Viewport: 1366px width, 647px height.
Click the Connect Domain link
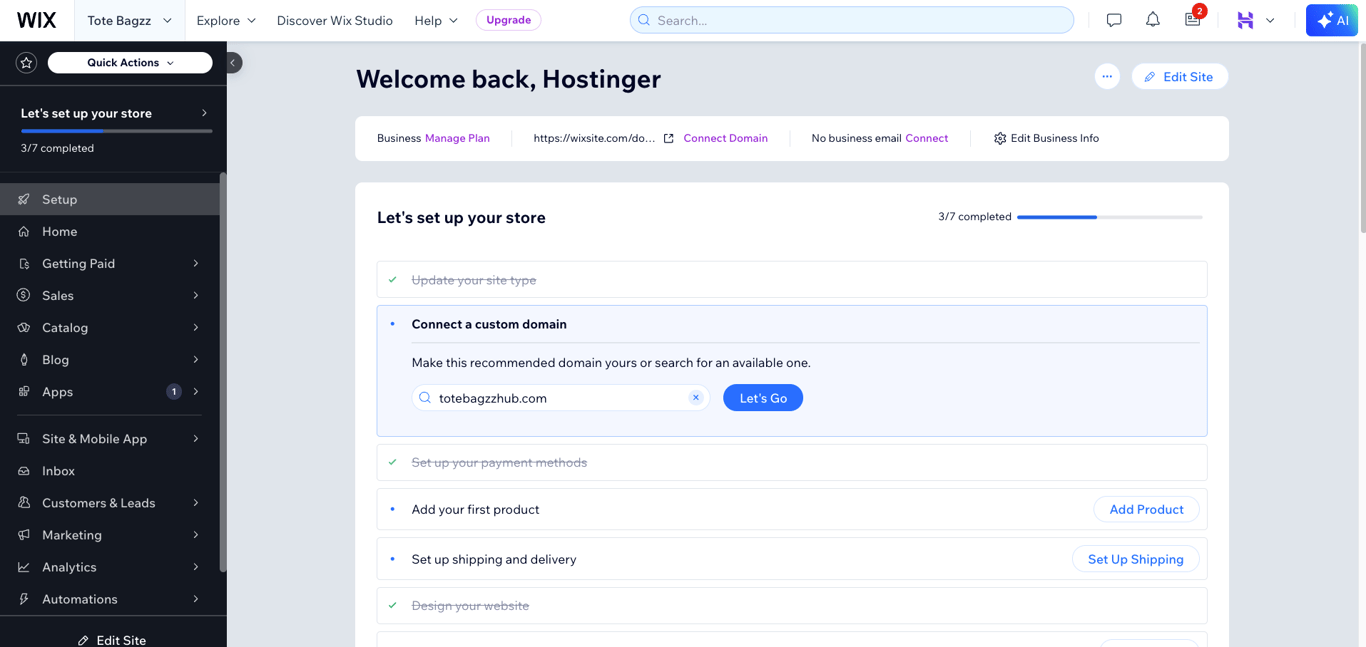(x=725, y=138)
